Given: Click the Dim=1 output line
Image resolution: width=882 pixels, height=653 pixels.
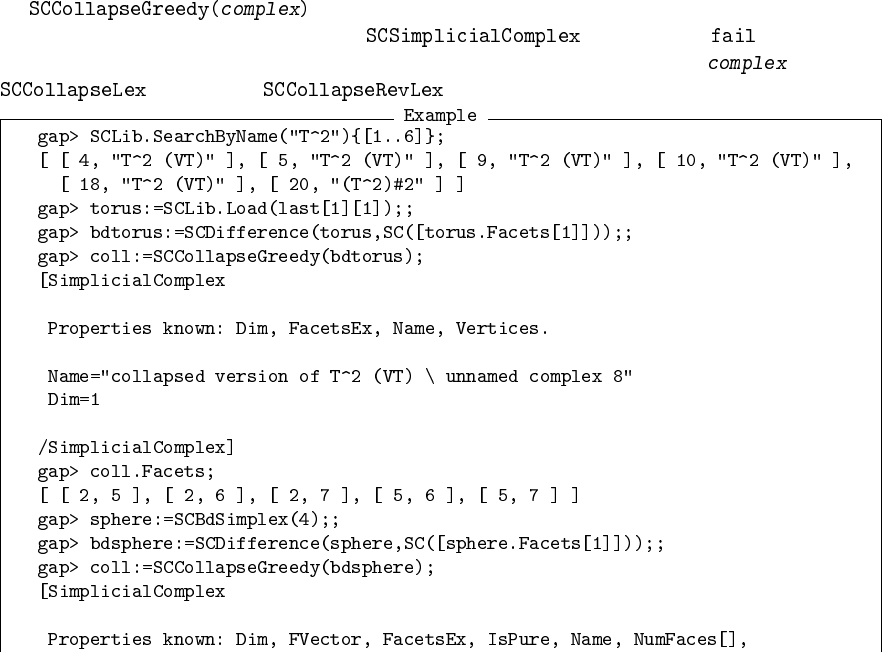Looking at the screenshot, I should pos(73,400).
